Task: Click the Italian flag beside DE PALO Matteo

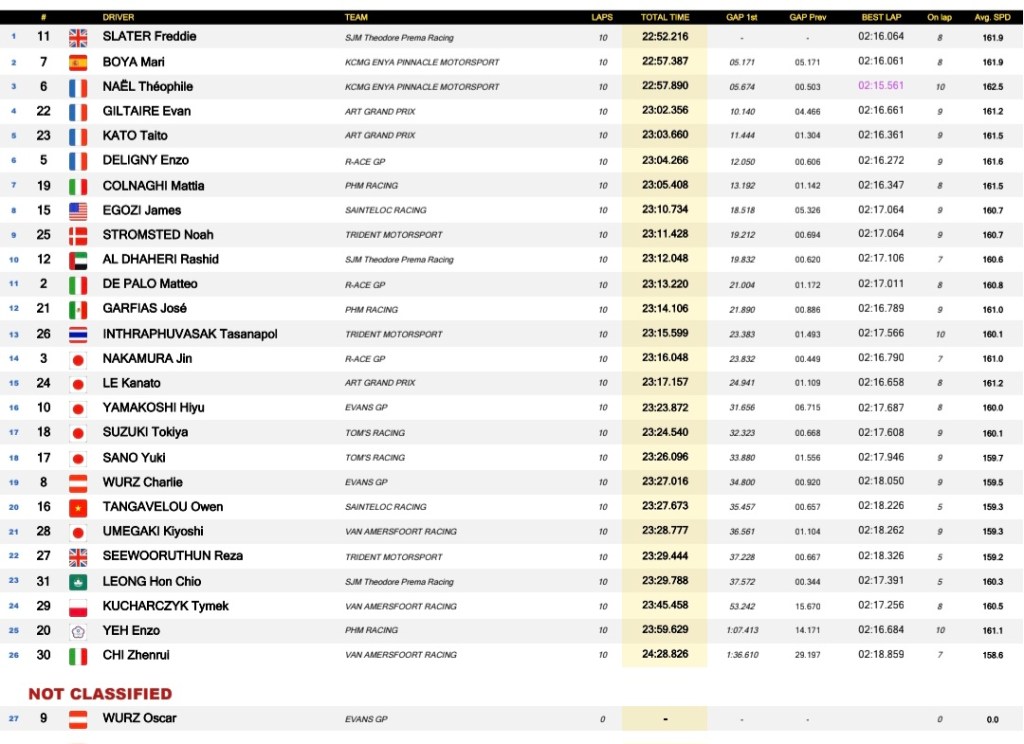Action: pos(78,285)
